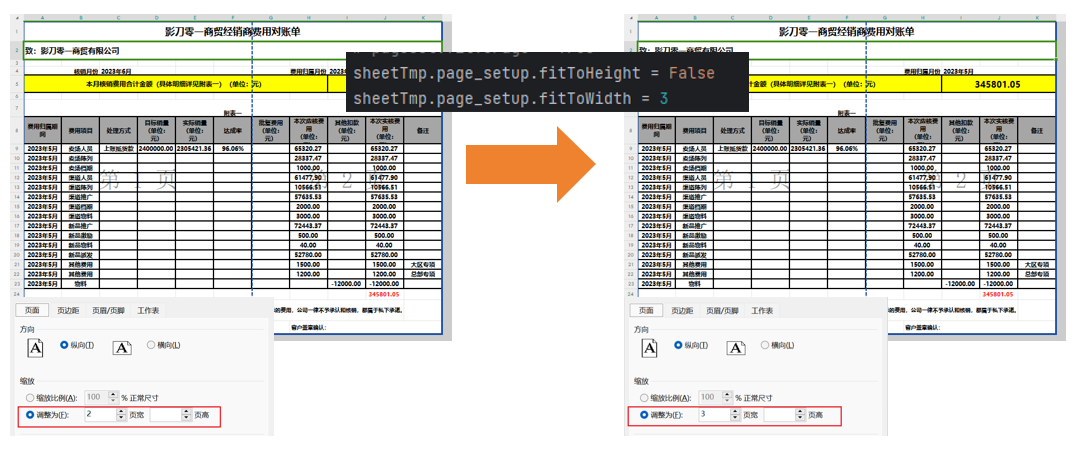1079x451 pixels.
Task: Open the 页边距 tab in left dialog
Action: coord(68,311)
